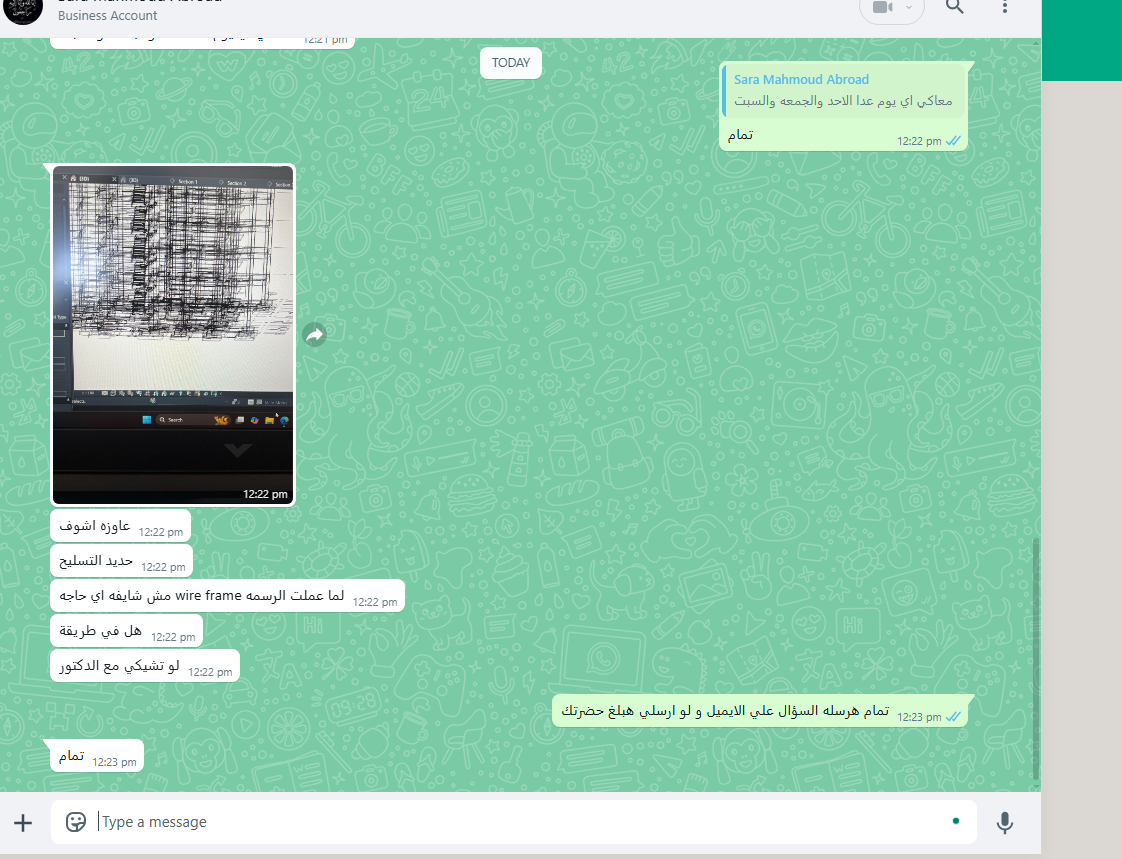The height and width of the screenshot is (859, 1122).
Task: Select the sent message about the email question
Action: click(759, 712)
